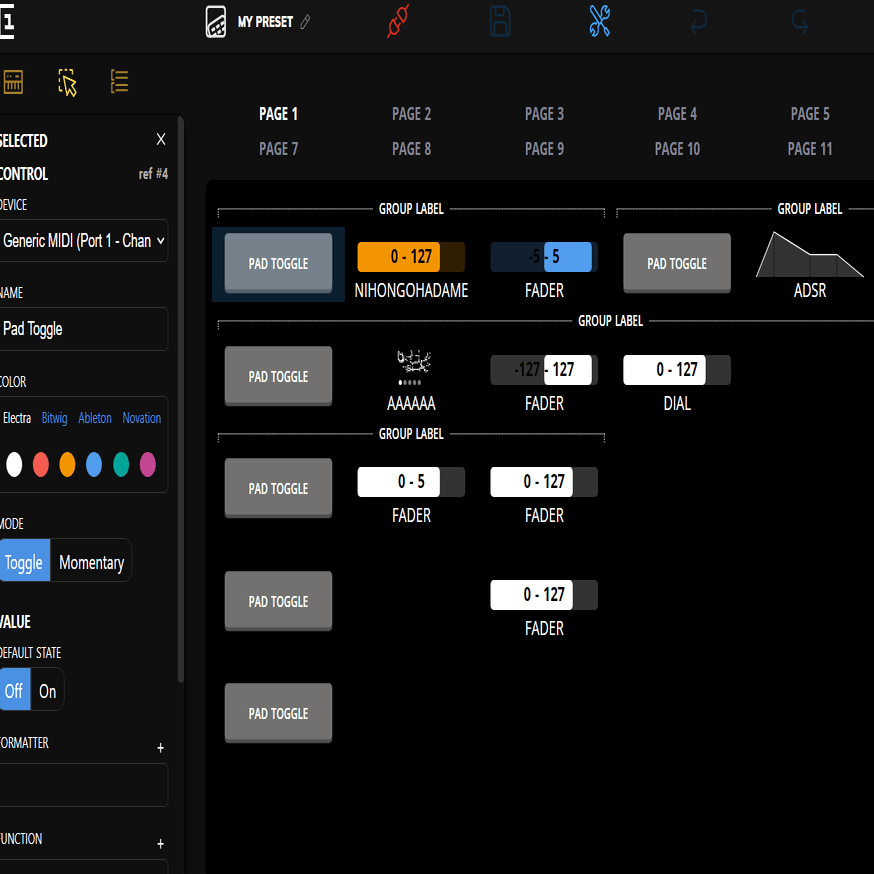Open the PAGE 7 tab
This screenshot has height=874, width=874.
click(278, 148)
